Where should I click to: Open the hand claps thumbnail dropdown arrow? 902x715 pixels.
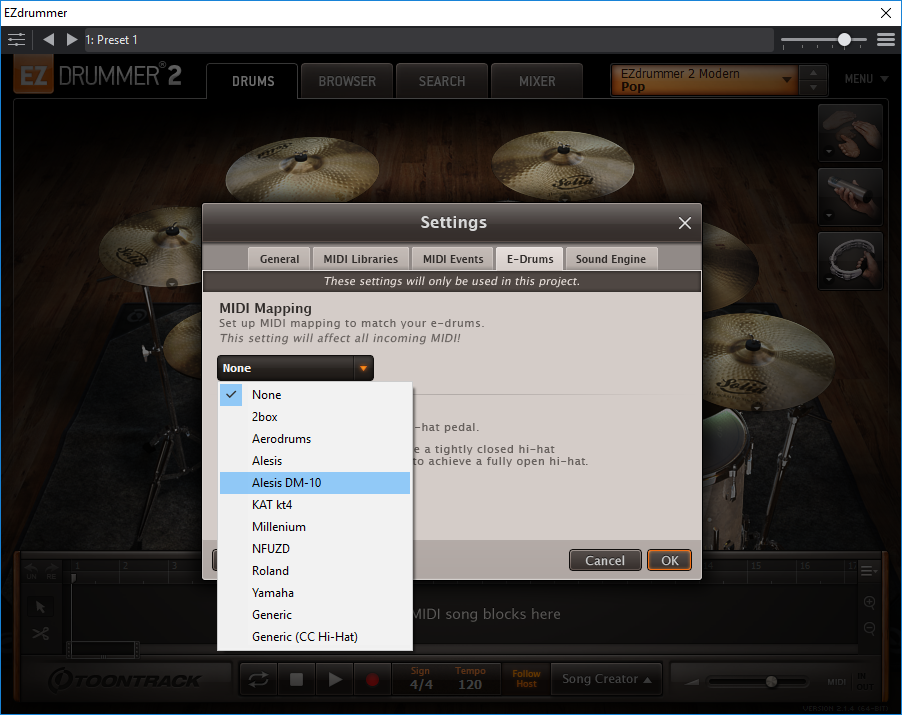(x=828, y=152)
